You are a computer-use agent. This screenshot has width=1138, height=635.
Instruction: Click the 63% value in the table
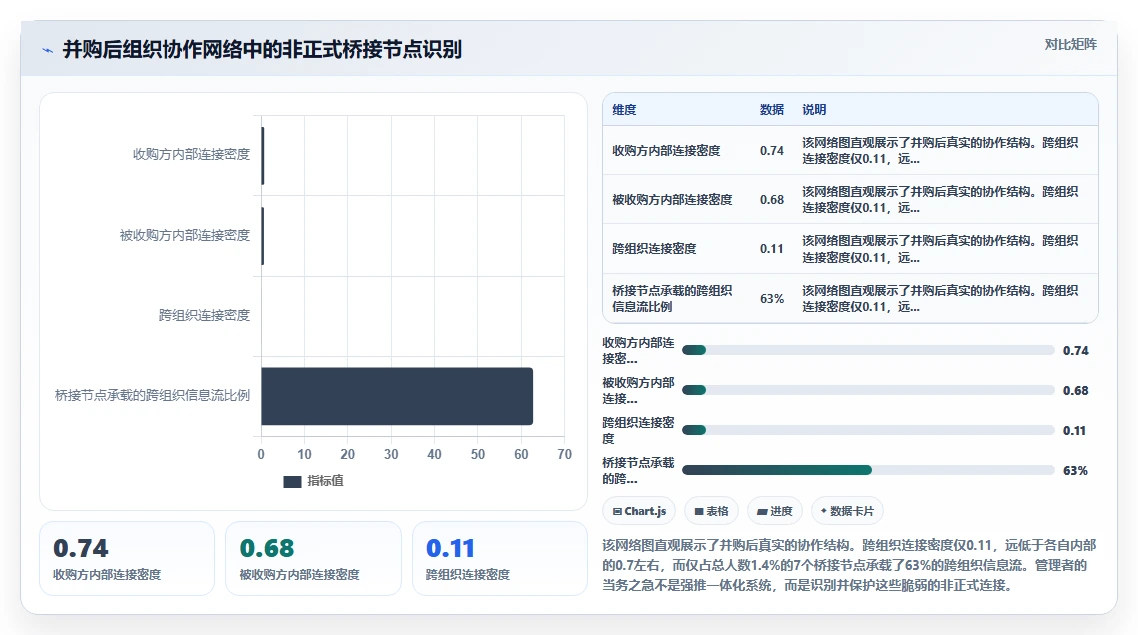[x=771, y=298]
